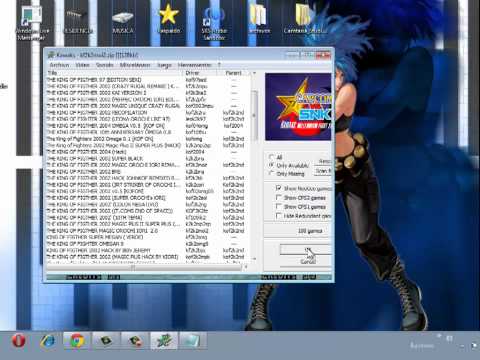Select 'The King of Fighters 2002 Omega 0.1' row
Screen dimensions: 480x360
(147, 139)
